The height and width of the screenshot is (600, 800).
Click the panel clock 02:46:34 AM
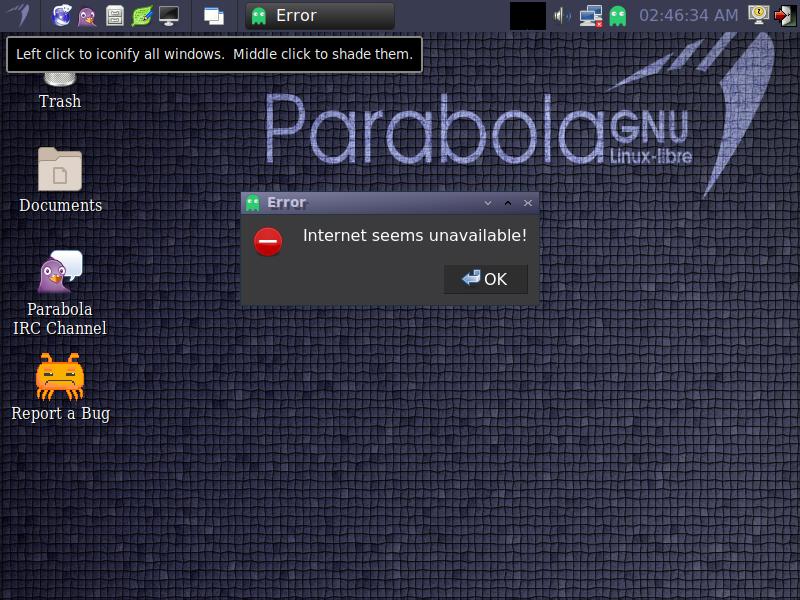[688, 16]
